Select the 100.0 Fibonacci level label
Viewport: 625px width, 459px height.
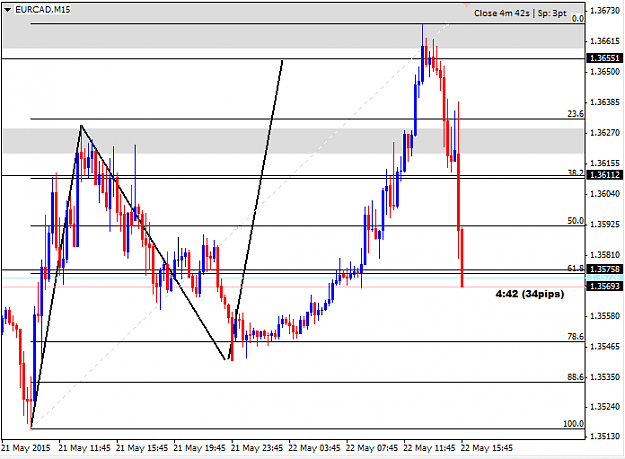click(x=574, y=424)
